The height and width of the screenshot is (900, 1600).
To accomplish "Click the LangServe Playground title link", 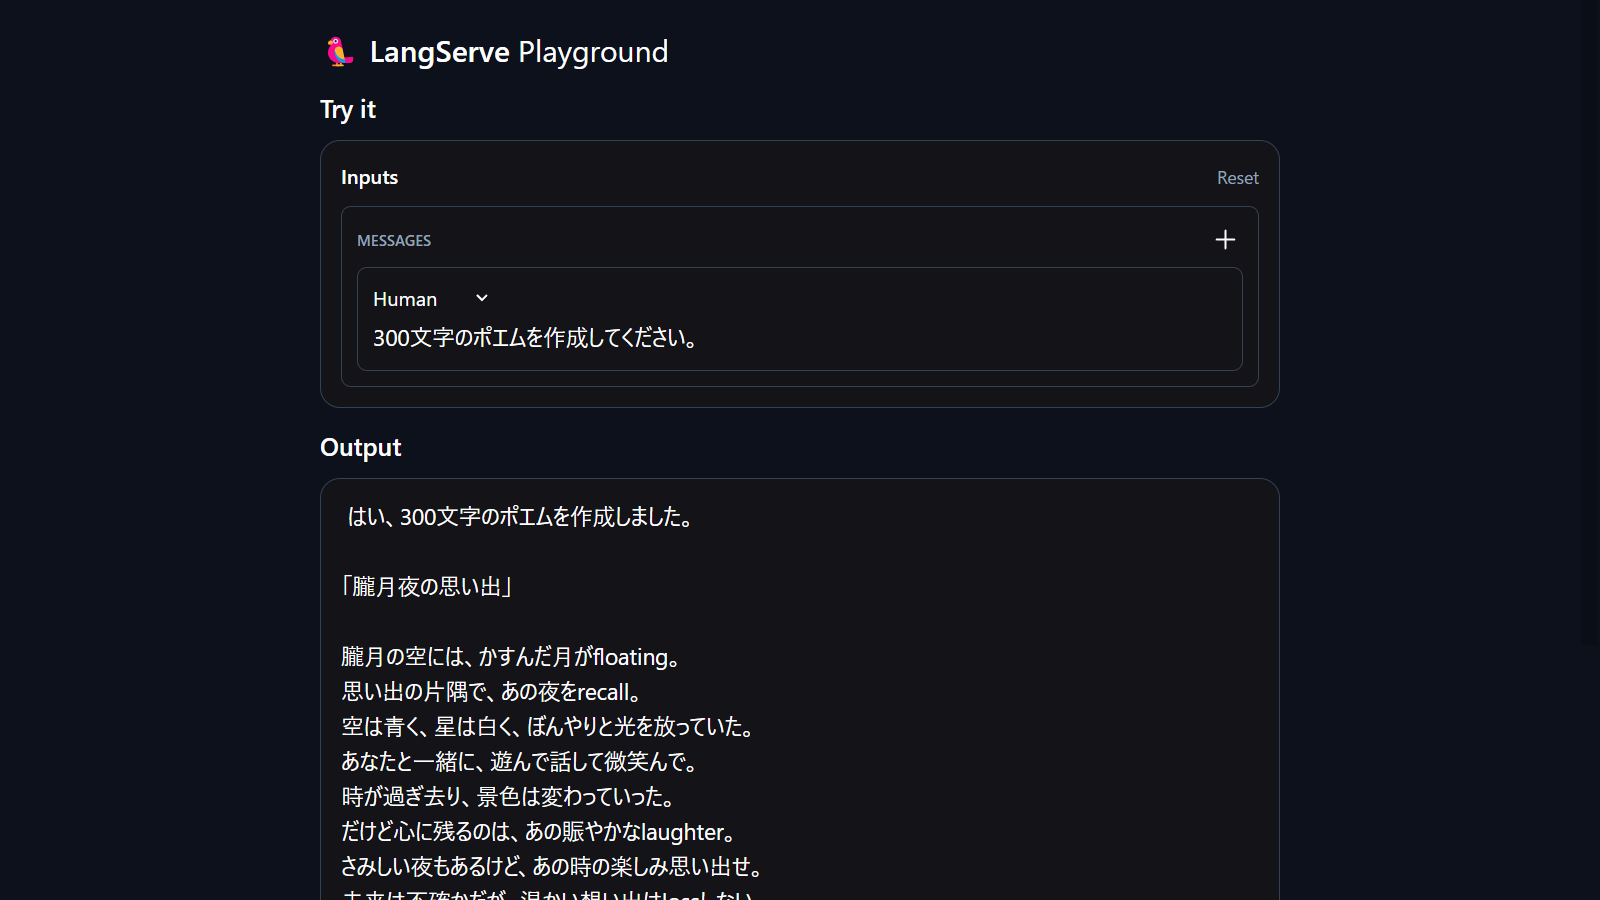I will 518,52.
